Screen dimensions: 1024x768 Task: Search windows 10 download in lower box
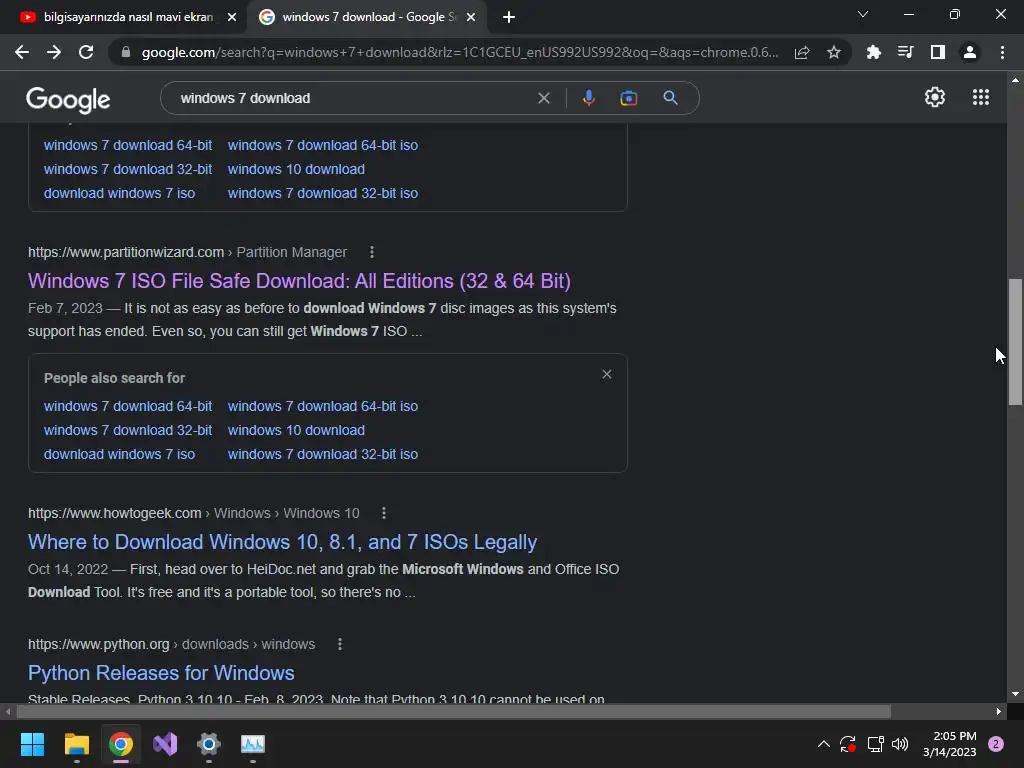click(296, 430)
